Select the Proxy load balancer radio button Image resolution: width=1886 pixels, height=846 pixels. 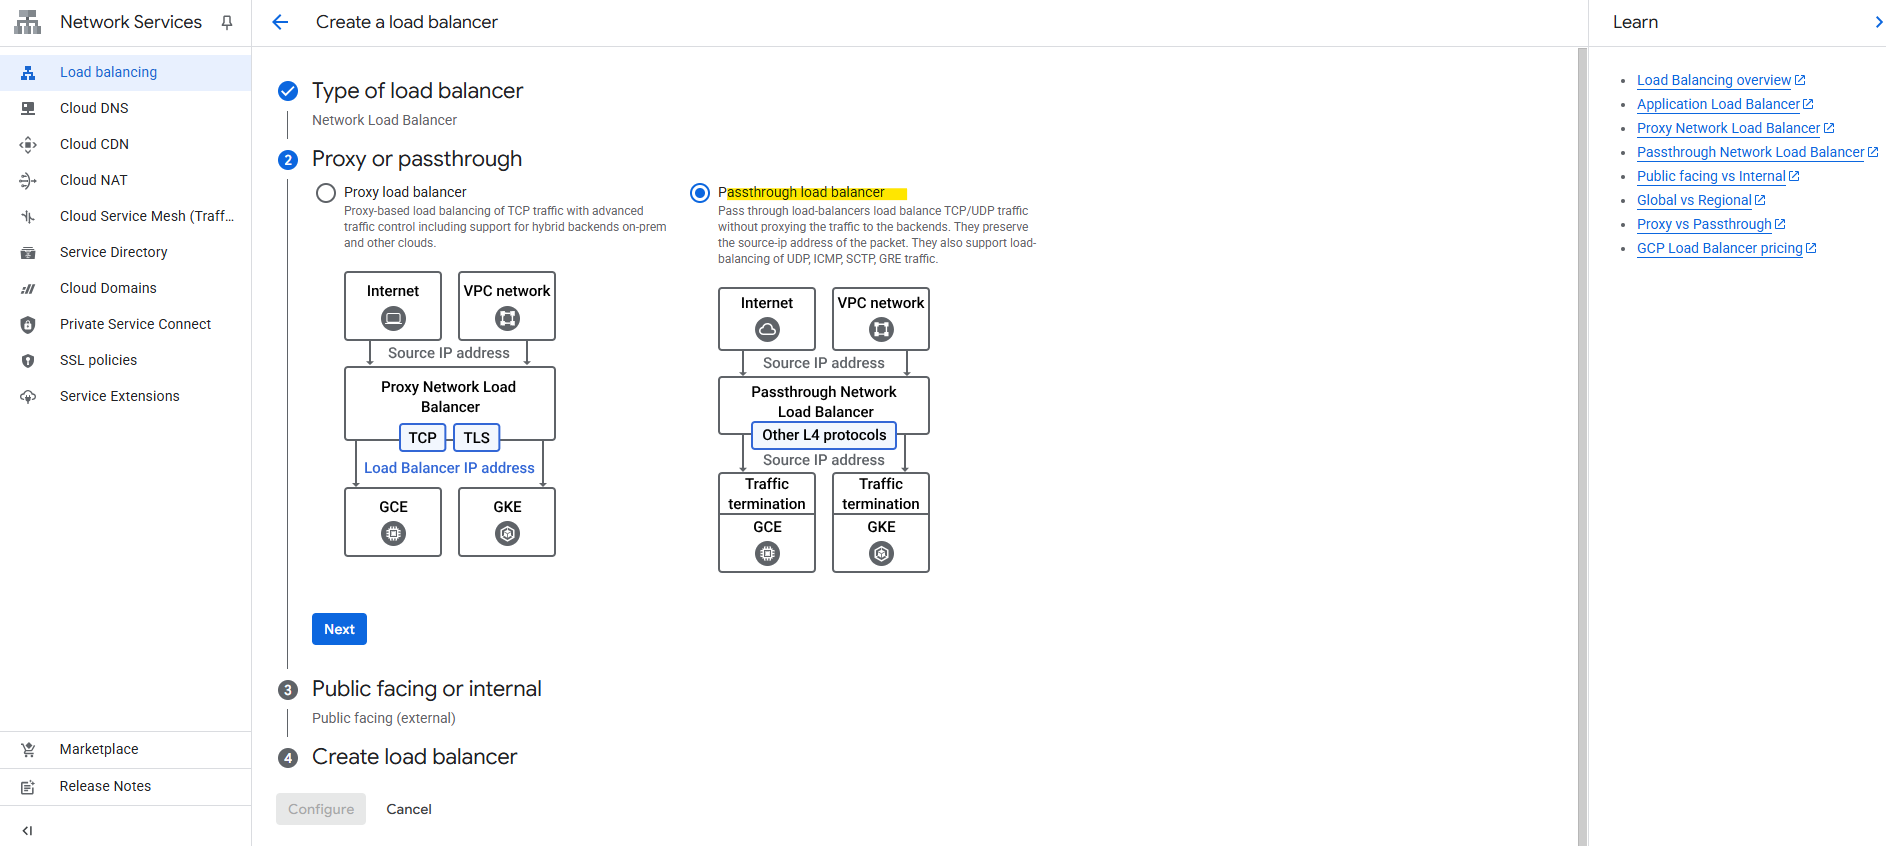point(326,193)
